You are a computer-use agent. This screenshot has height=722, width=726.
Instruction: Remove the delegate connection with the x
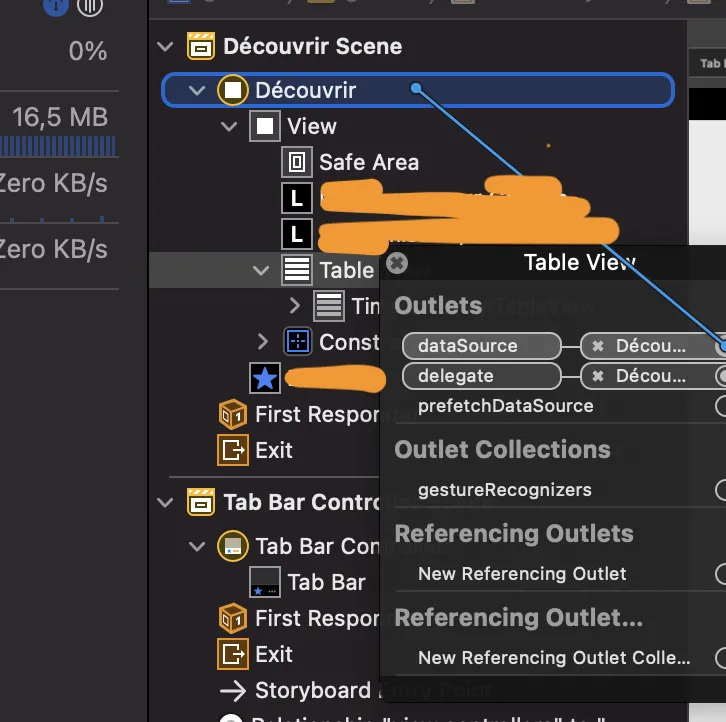(598, 376)
